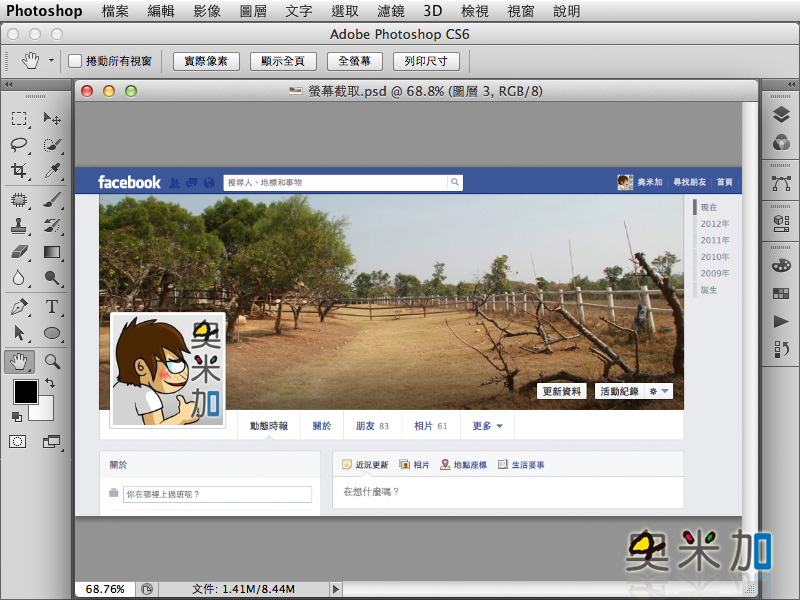Click the 顯示全頁 button
The image size is (800, 600).
(283, 61)
